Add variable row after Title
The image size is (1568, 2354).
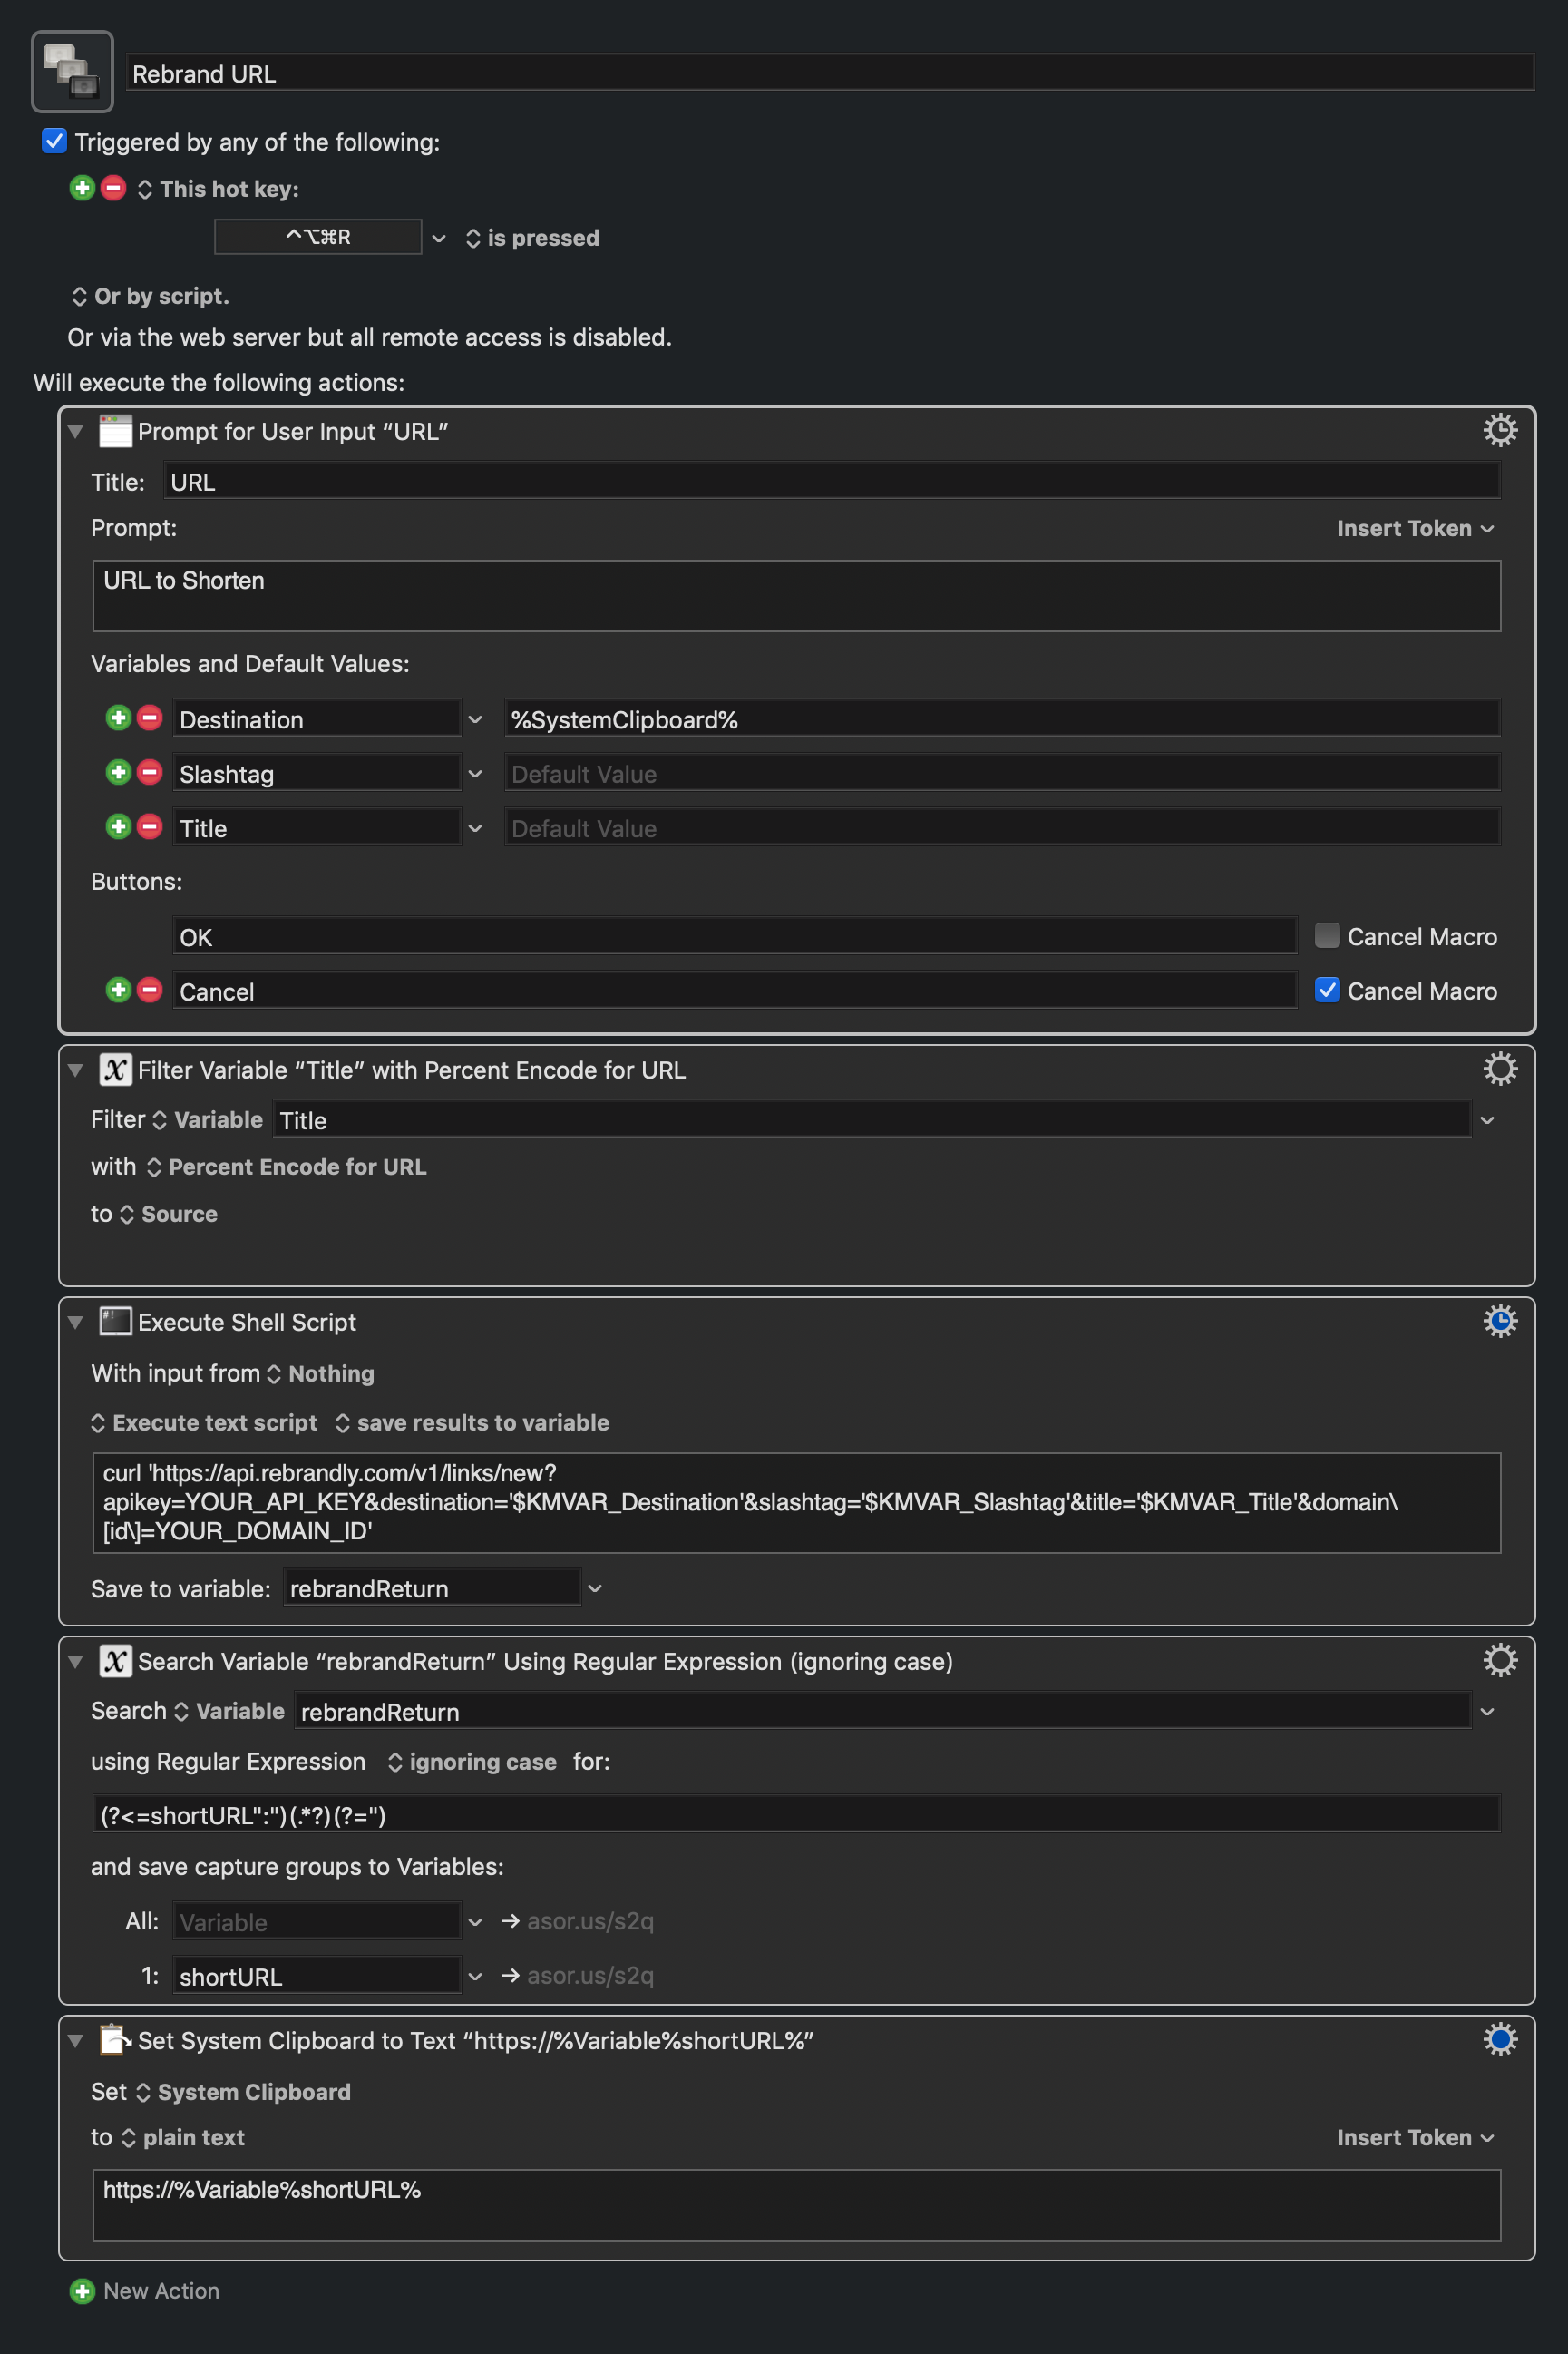(x=118, y=827)
